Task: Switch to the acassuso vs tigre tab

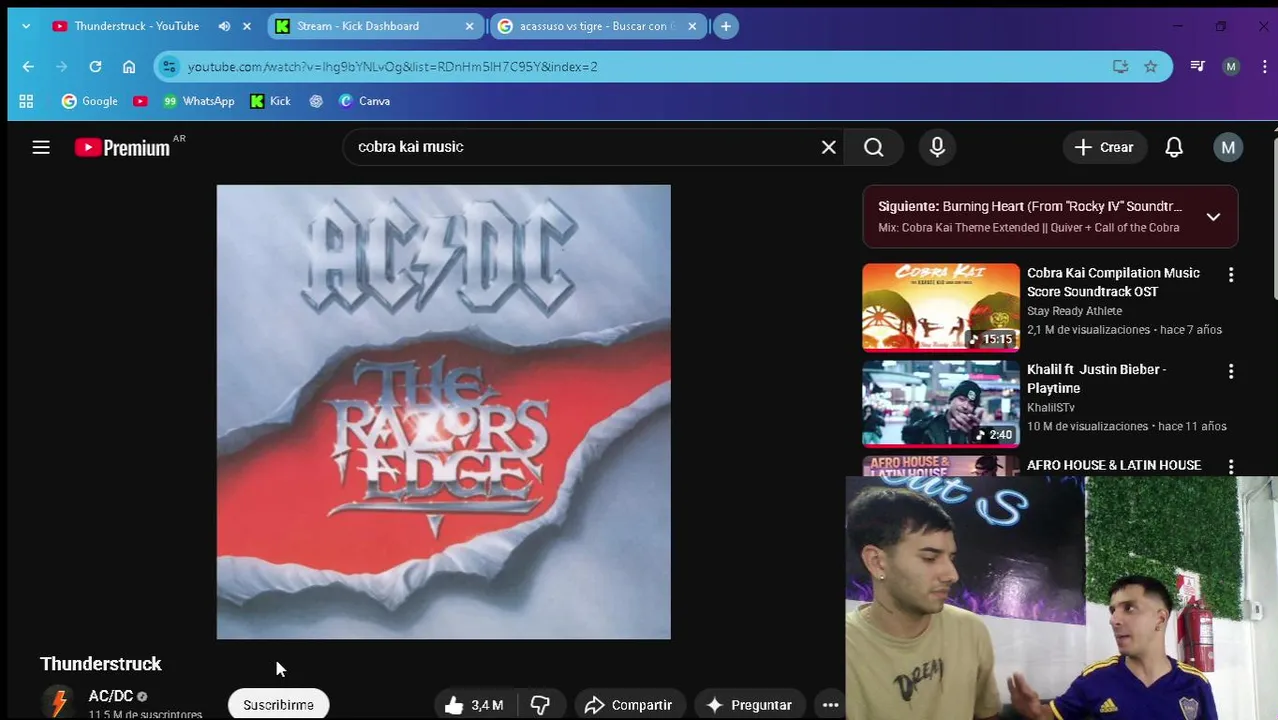Action: 596,26
